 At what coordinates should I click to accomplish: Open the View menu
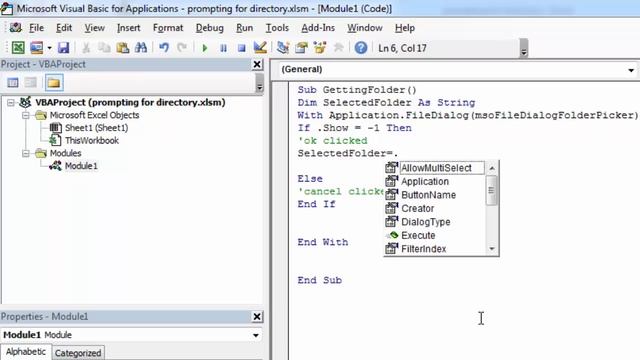[x=94, y=28]
